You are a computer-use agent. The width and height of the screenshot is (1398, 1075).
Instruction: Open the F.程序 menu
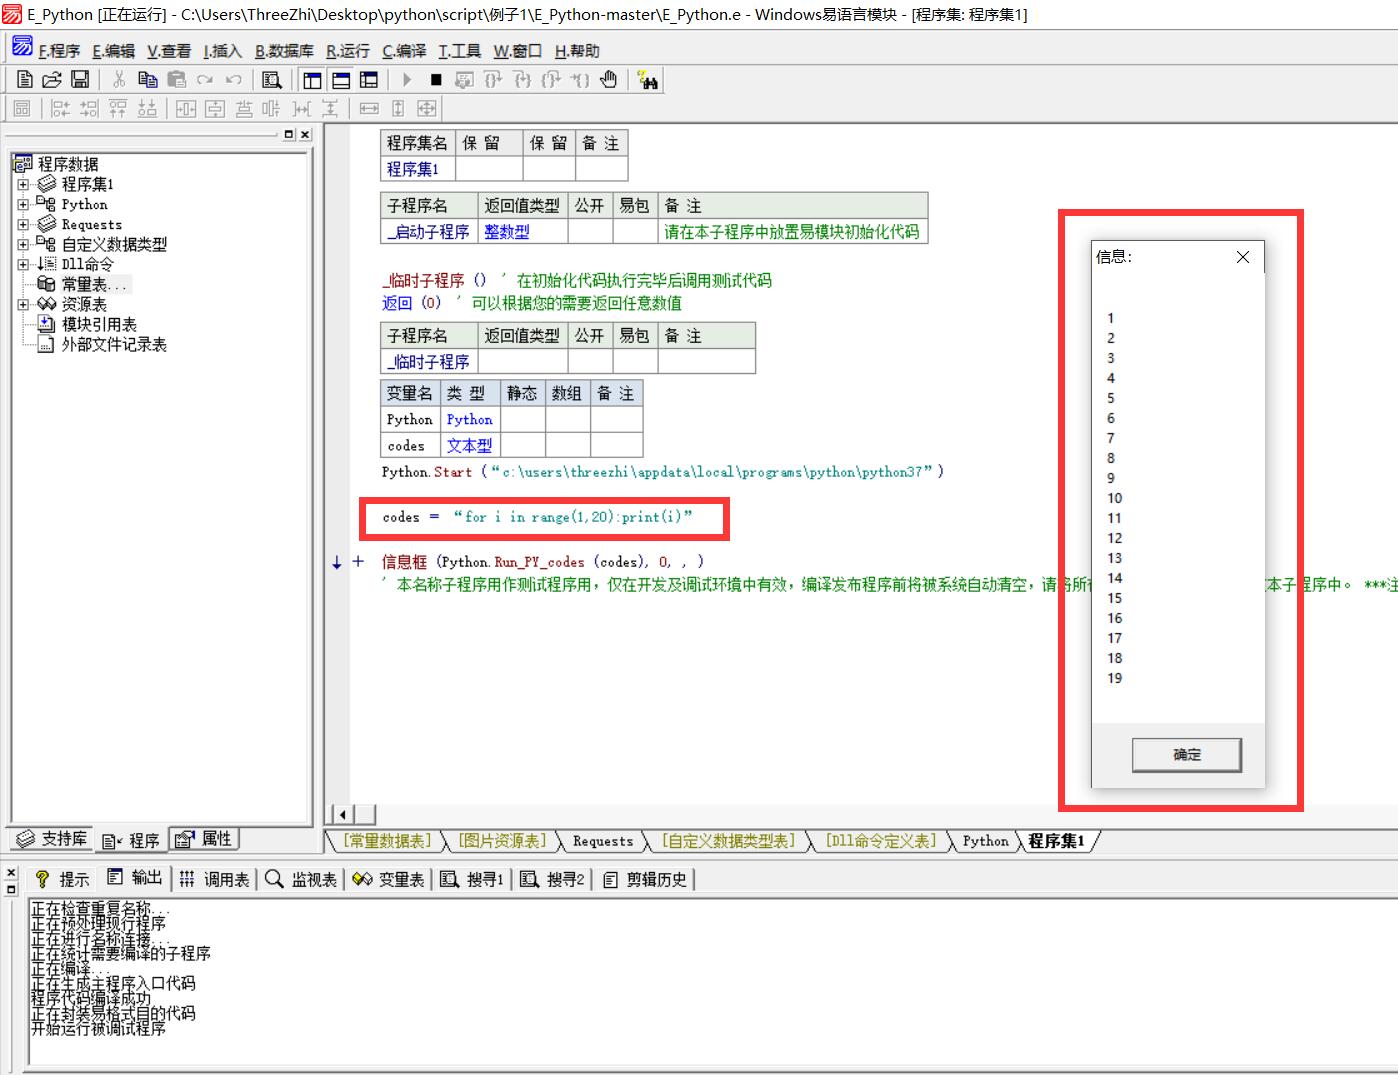coord(59,51)
